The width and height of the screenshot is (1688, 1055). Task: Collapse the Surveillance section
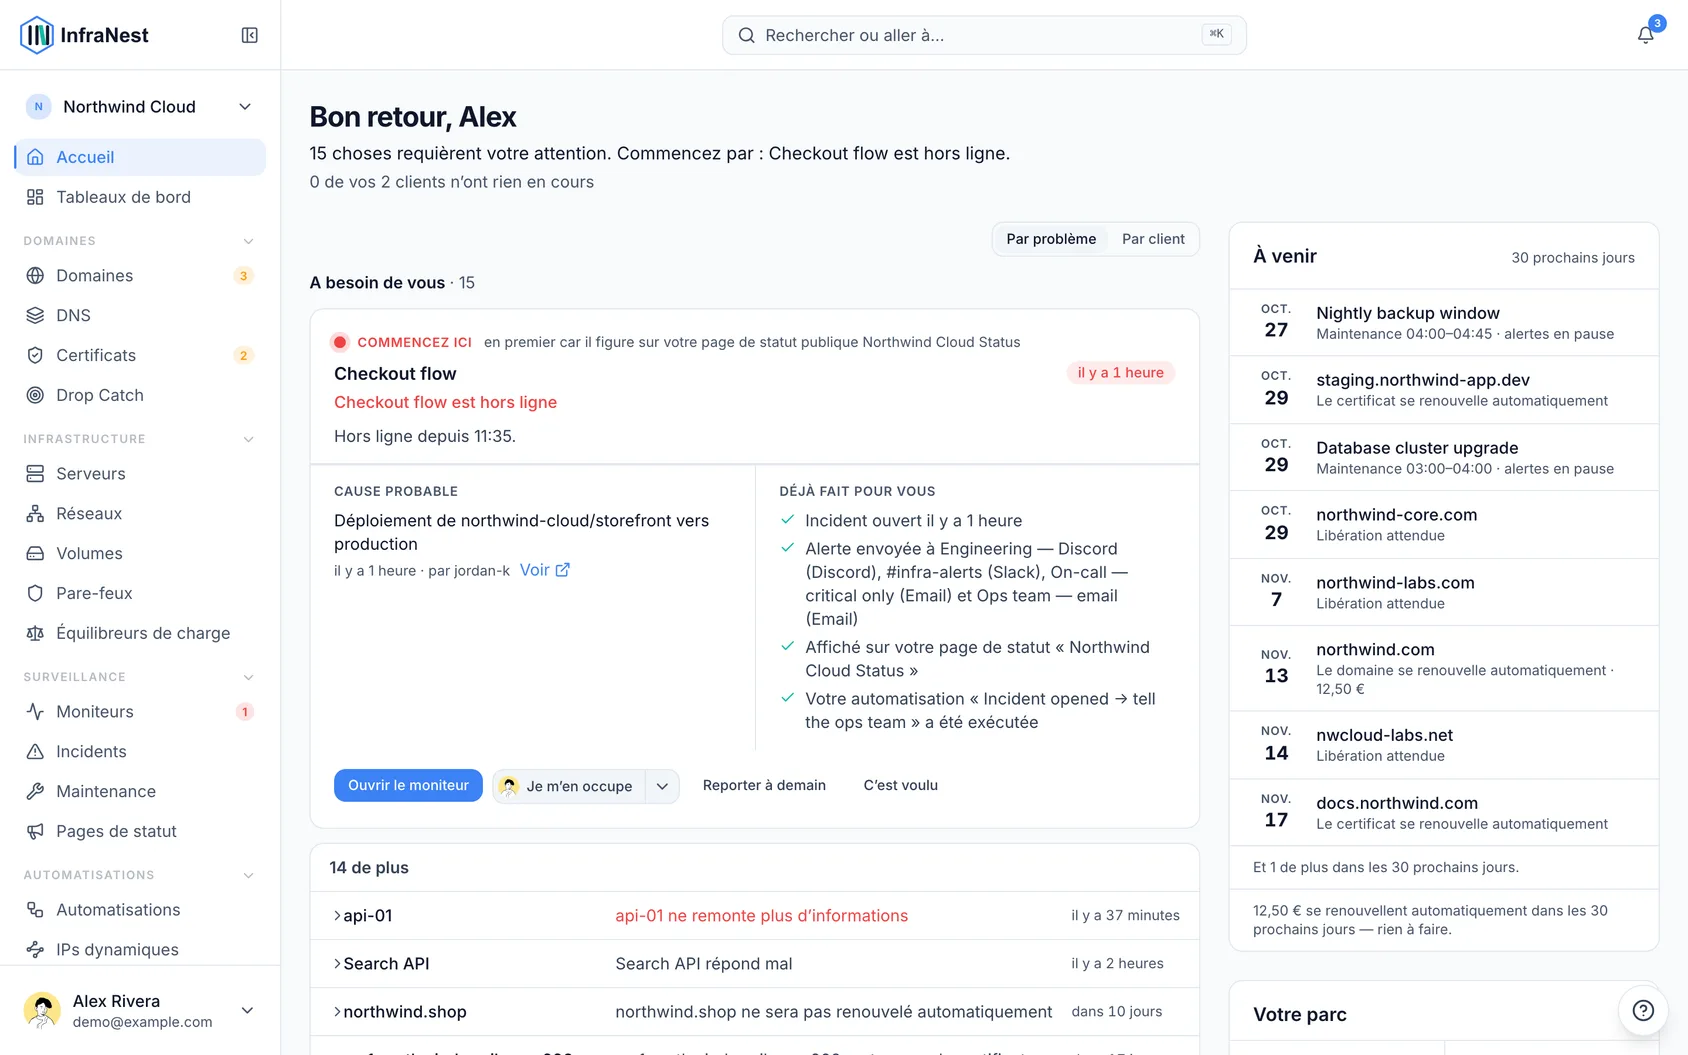coord(249,677)
